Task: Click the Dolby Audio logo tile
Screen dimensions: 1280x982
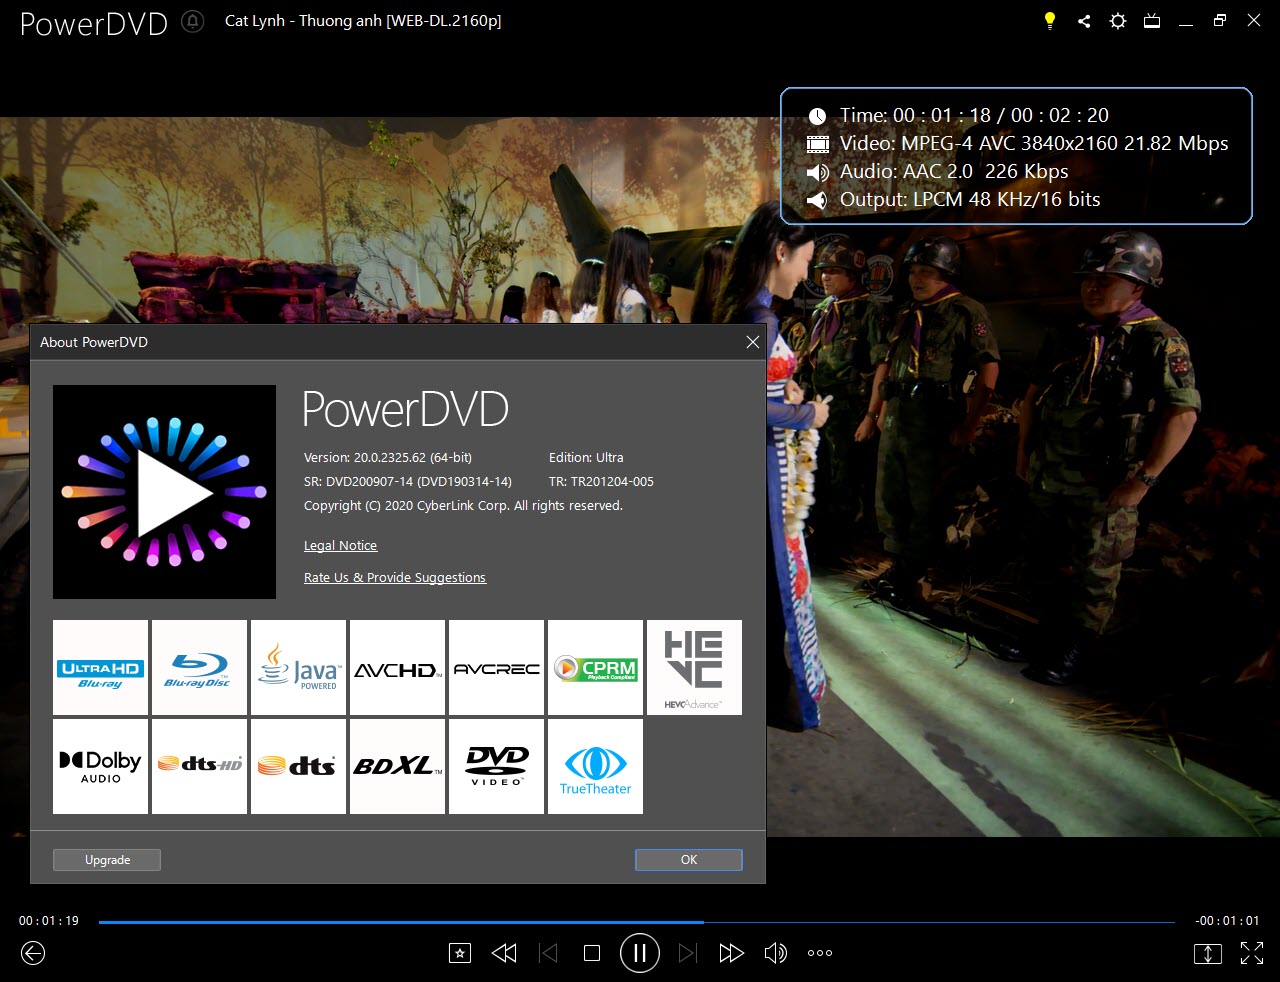Action: click(x=100, y=766)
